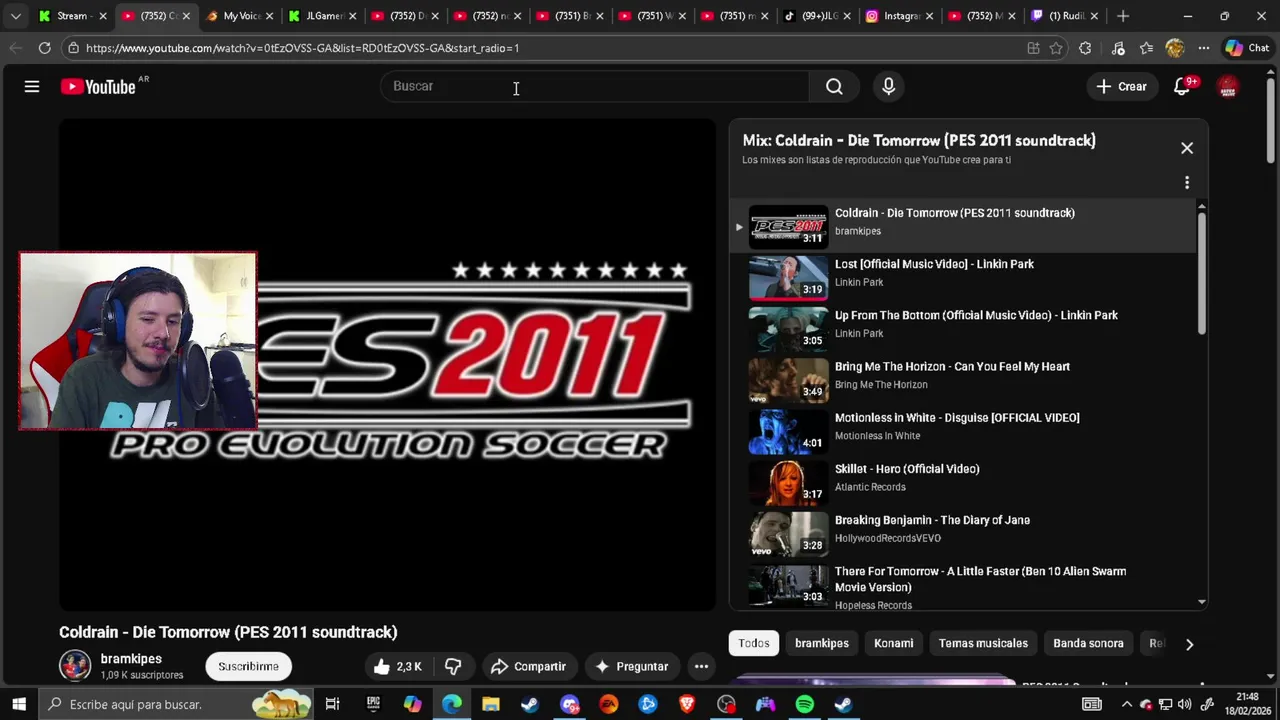Like the video with thumbs up

399,666
